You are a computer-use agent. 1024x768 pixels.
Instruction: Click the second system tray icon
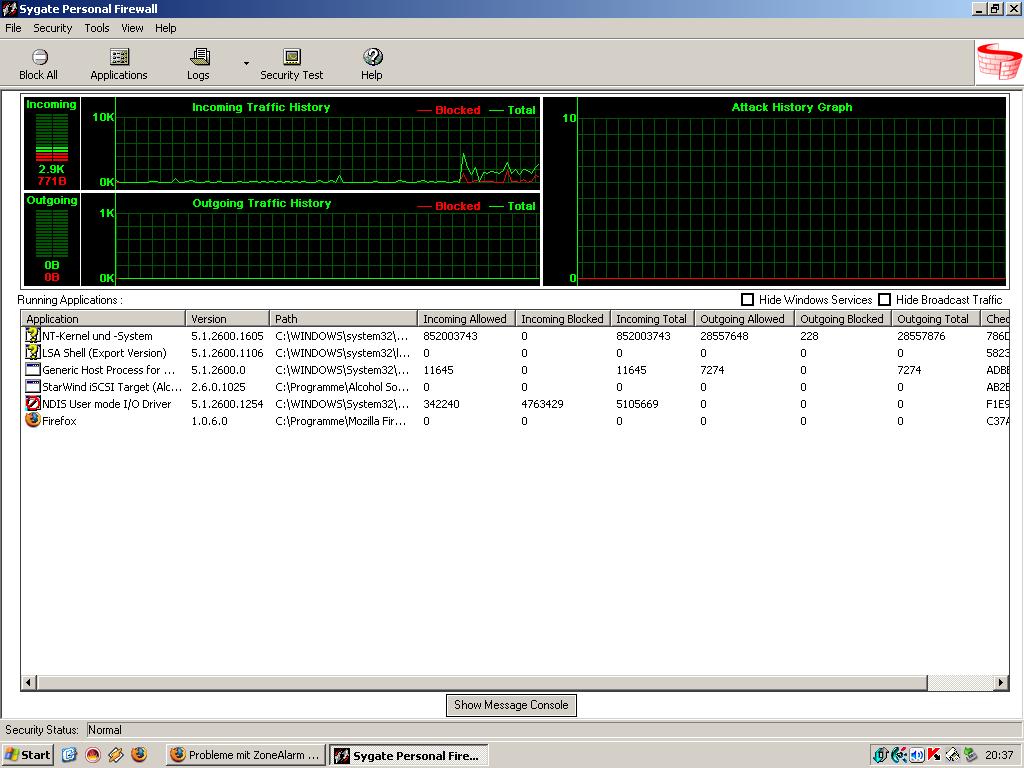[899, 755]
